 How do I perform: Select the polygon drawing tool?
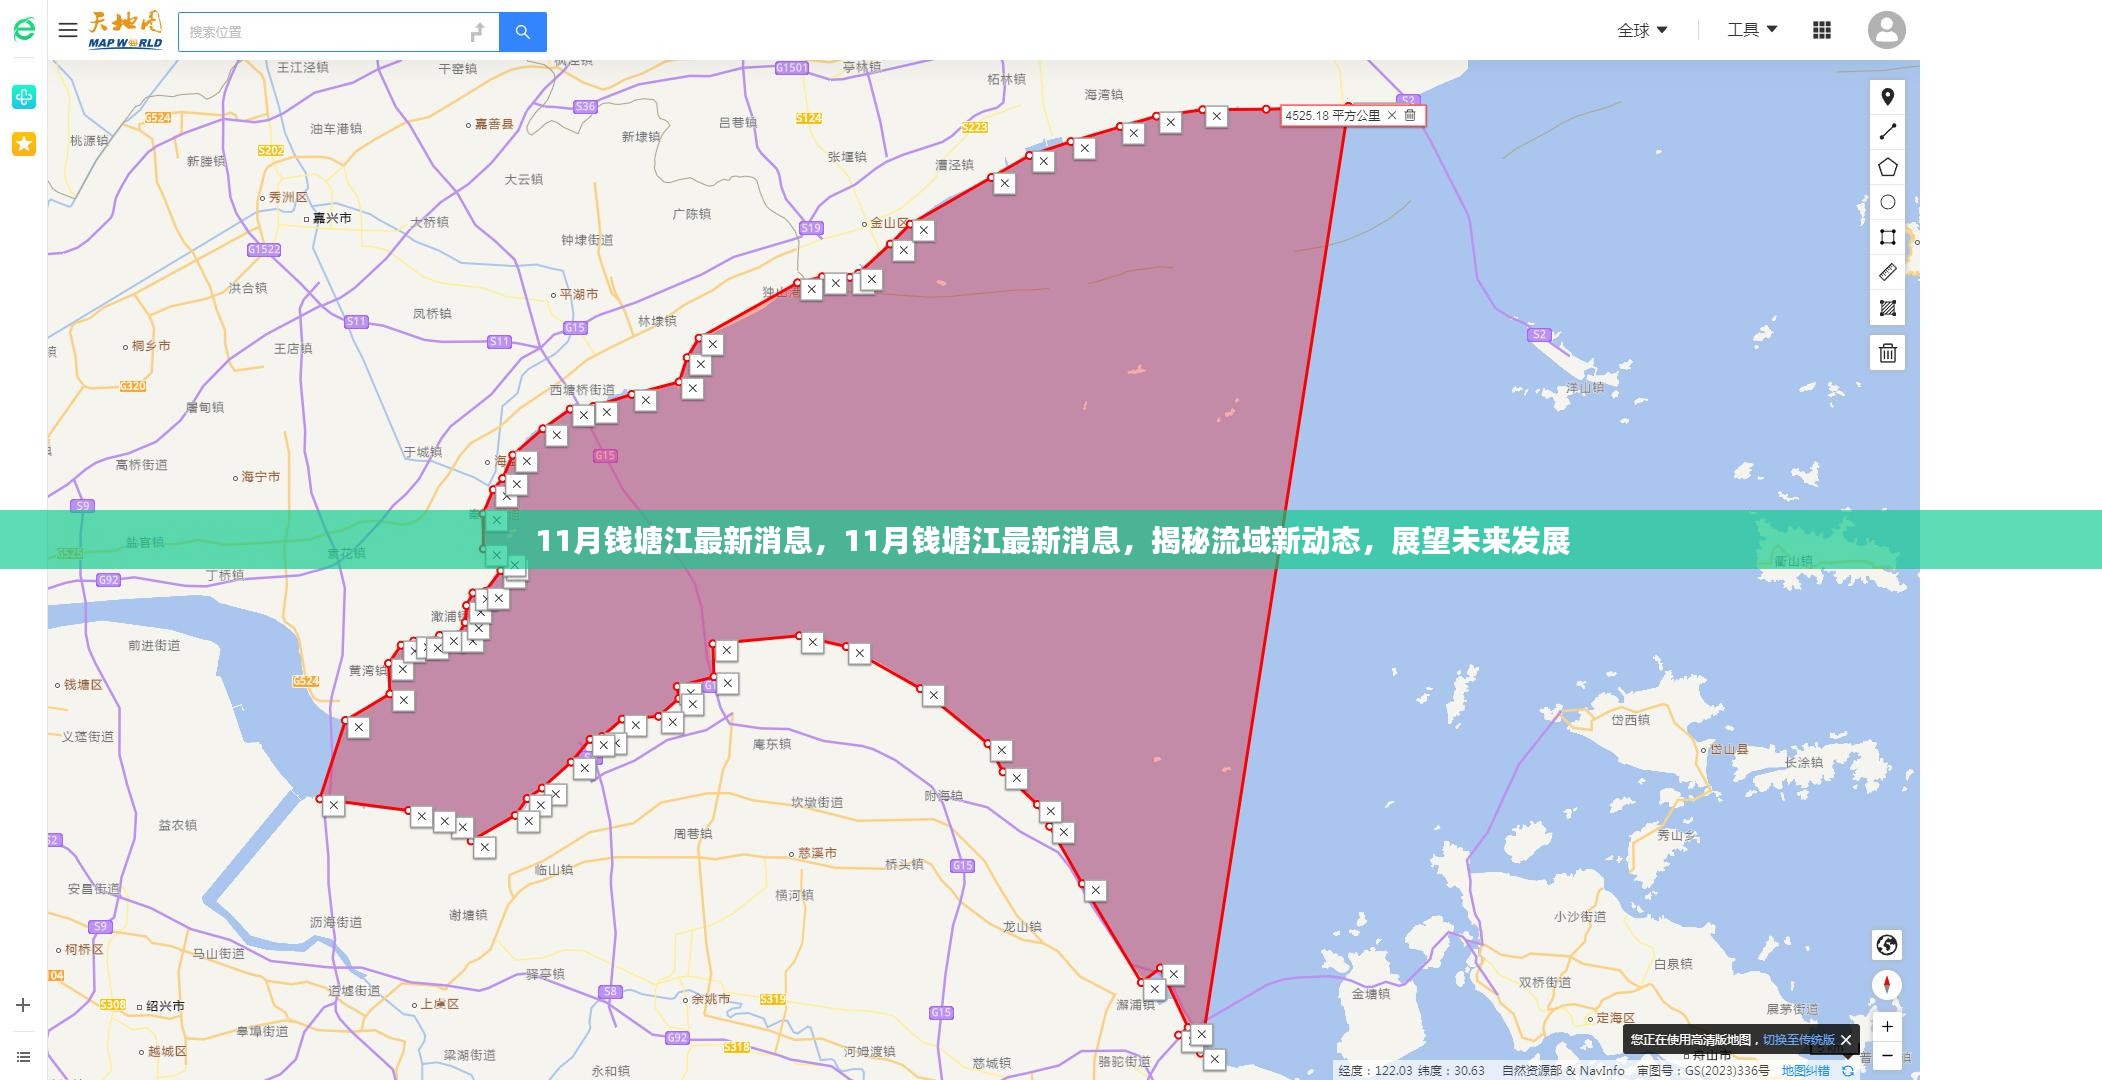click(x=1888, y=167)
